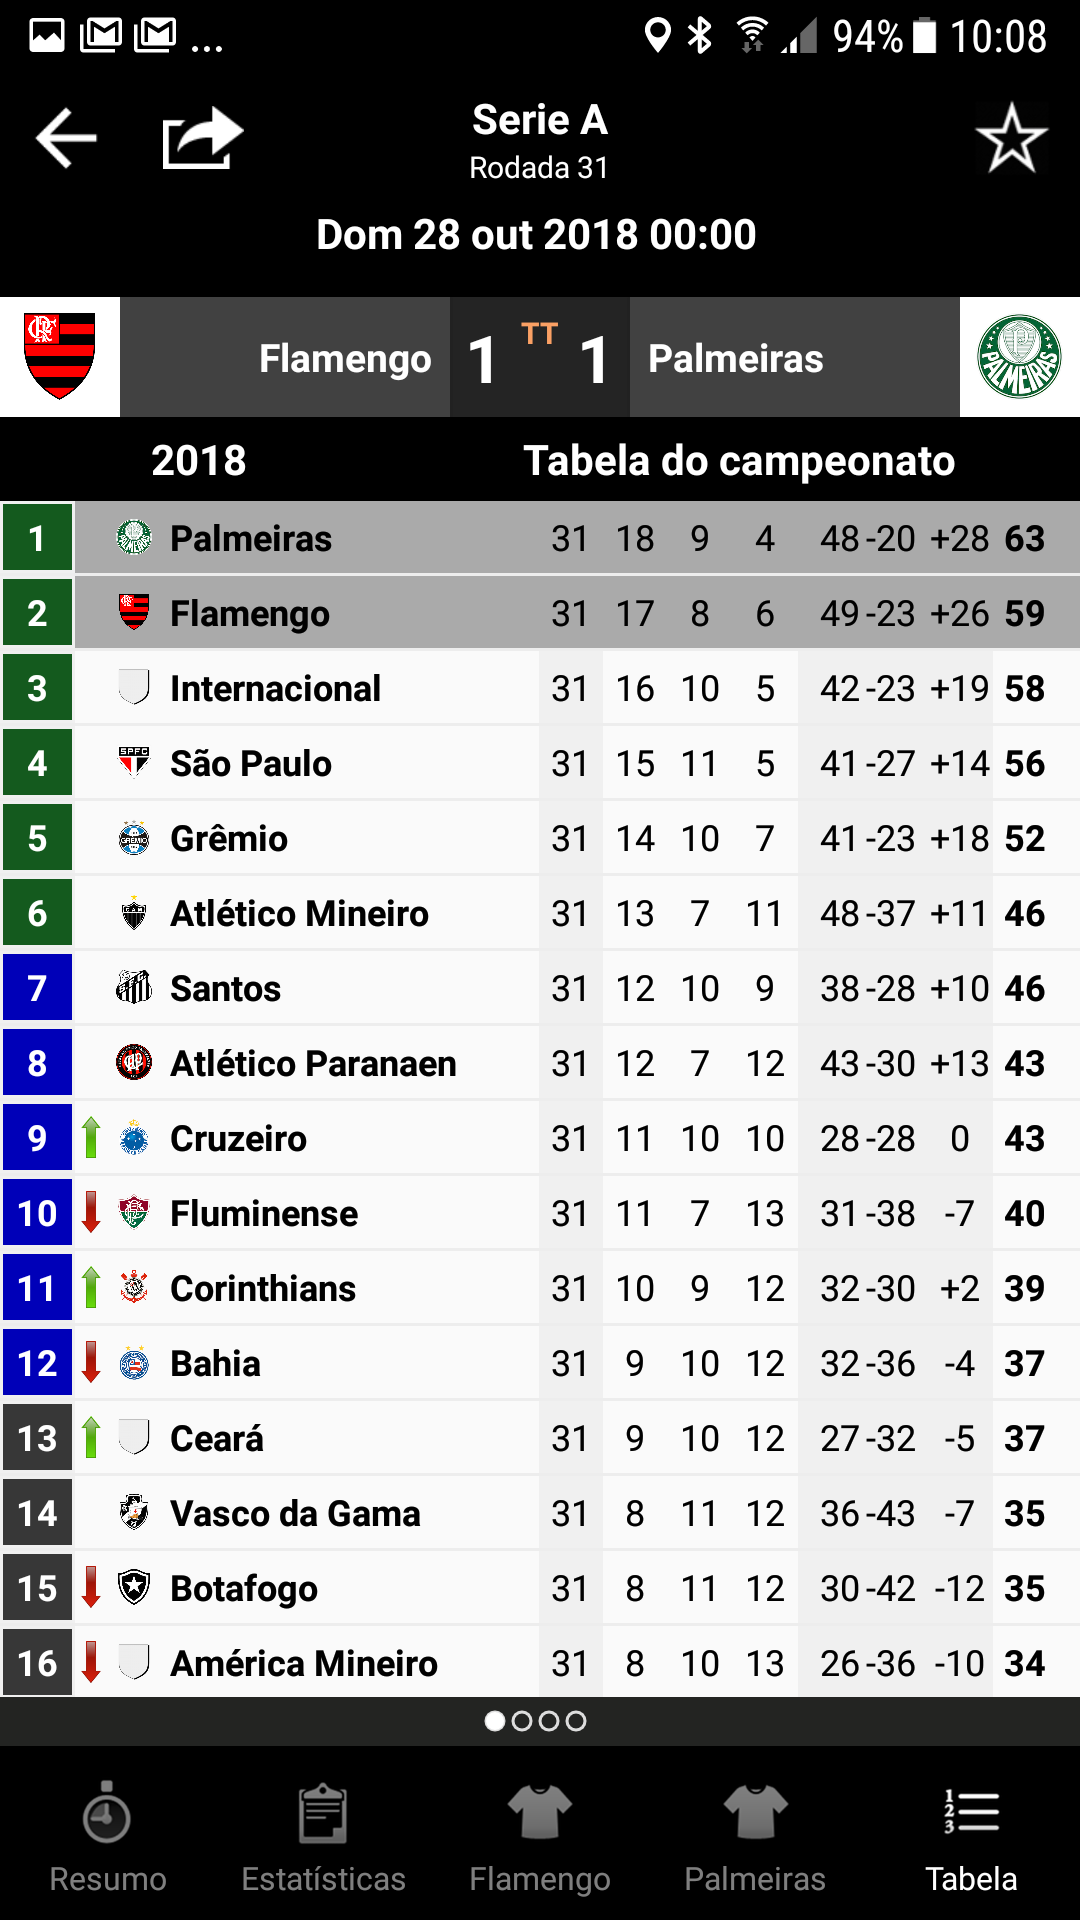This screenshot has width=1080, height=1920.
Task: Select the second page indicator dot
Action: point(521,1721)
